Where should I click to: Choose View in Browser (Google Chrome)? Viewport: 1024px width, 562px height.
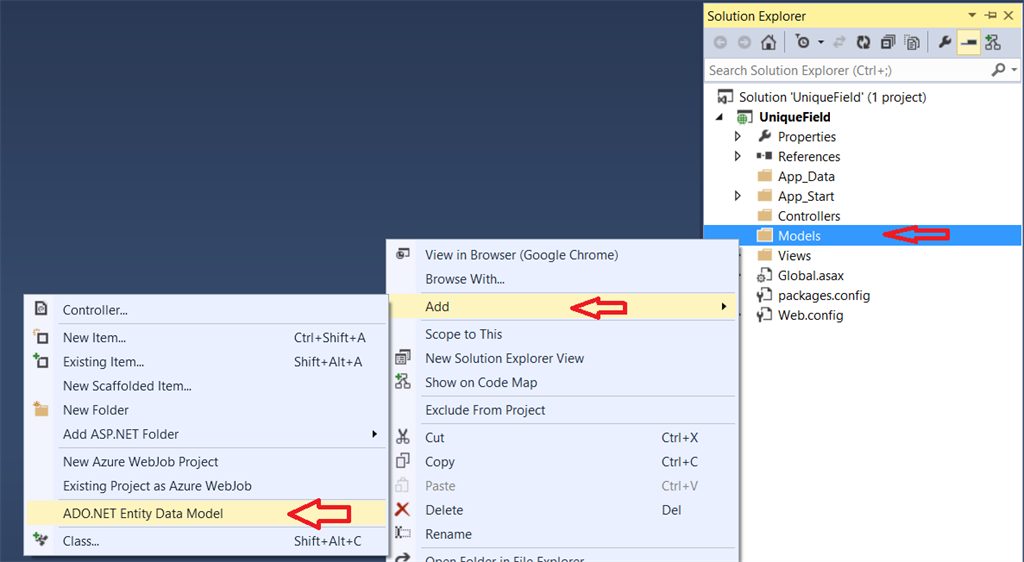pyautogui.click(x=521, y=255)
